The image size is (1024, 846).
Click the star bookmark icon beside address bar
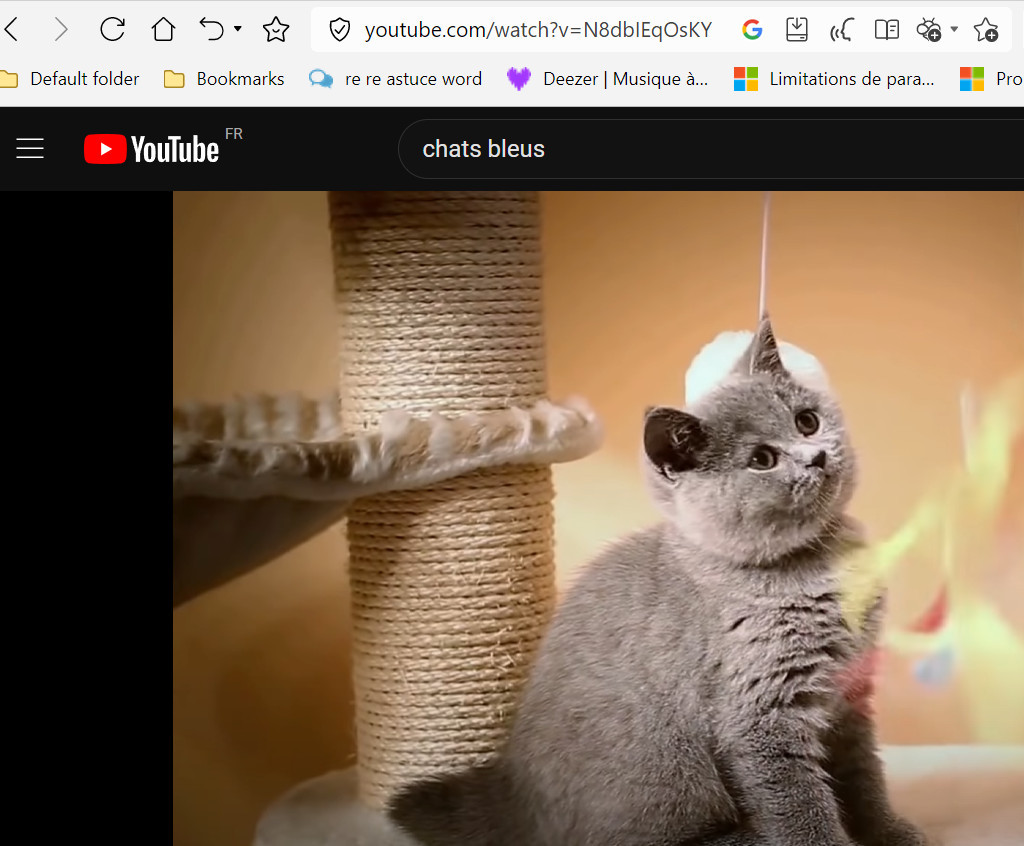[x=275, y=30]
